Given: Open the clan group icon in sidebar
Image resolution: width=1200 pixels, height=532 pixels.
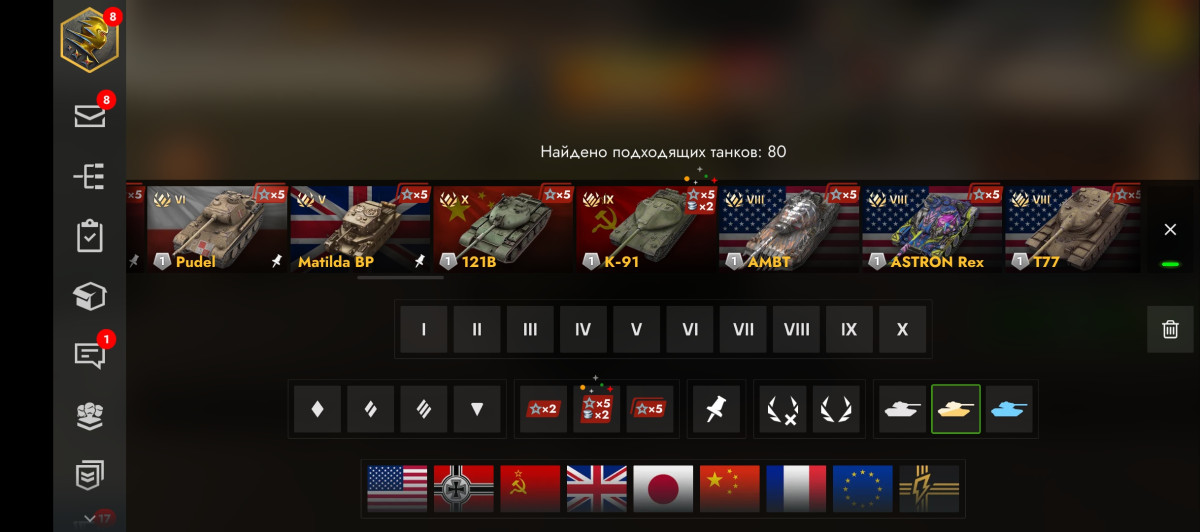Looking at the screenshot, I should pyautogui.click(x=90, y=416).
